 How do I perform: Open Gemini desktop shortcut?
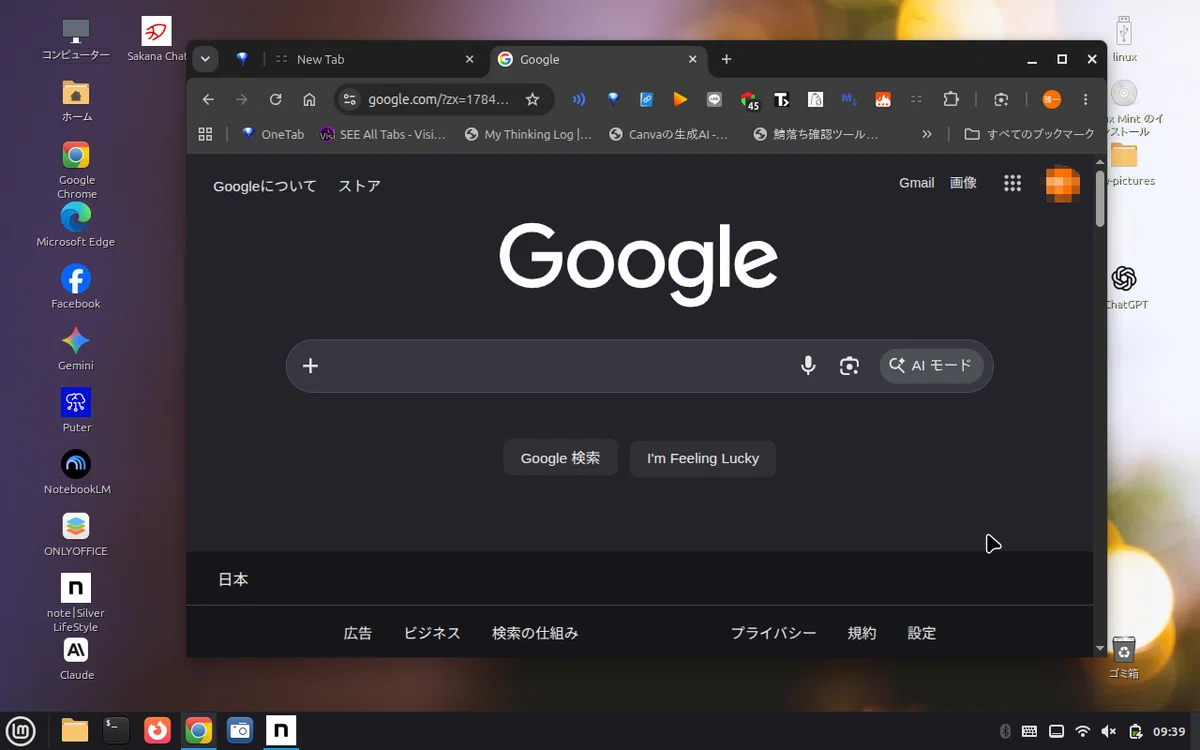(x=76, y=348)
